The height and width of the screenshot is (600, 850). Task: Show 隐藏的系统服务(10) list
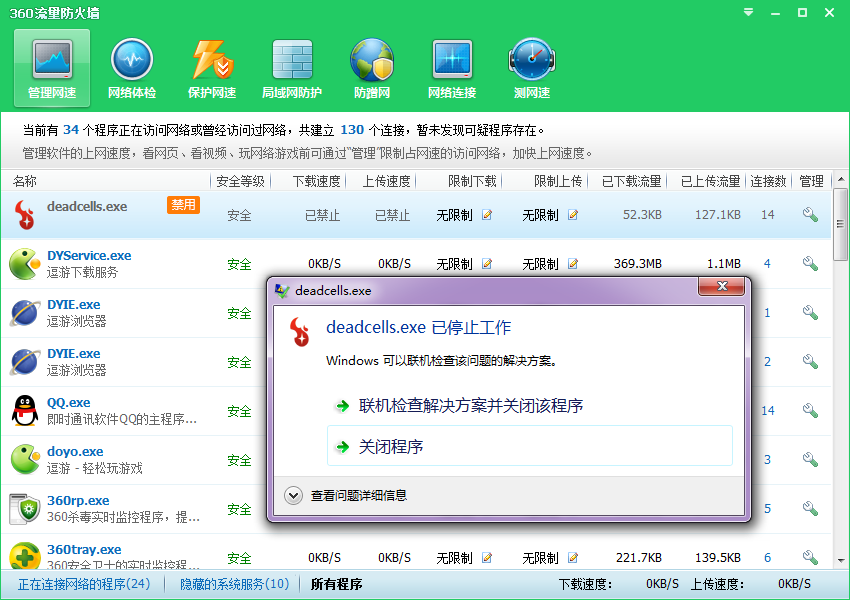[x=234, y=584]
